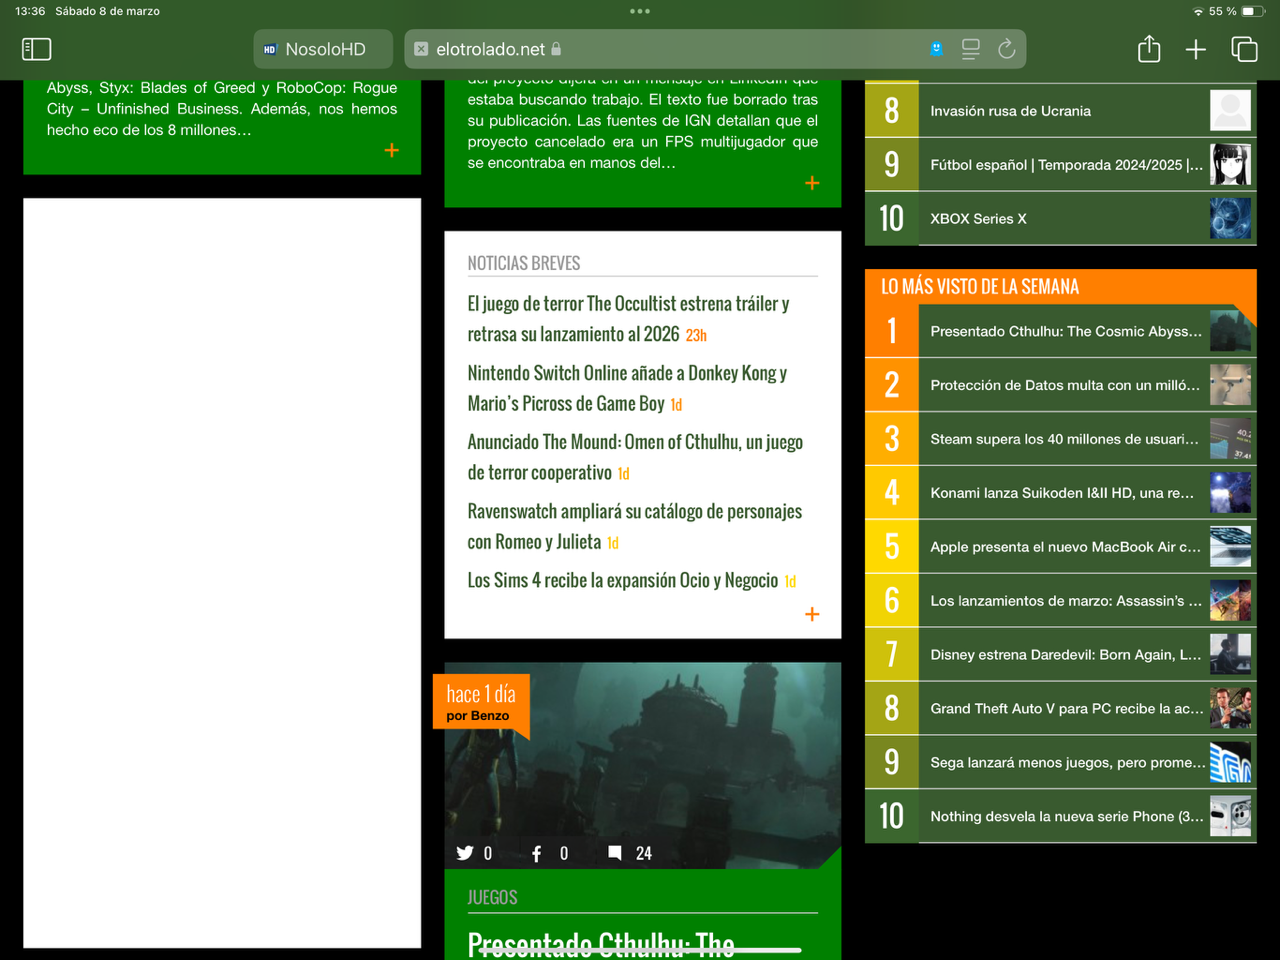
Task: Show the Safari sidebar
Action: click(x=36, y=49)
